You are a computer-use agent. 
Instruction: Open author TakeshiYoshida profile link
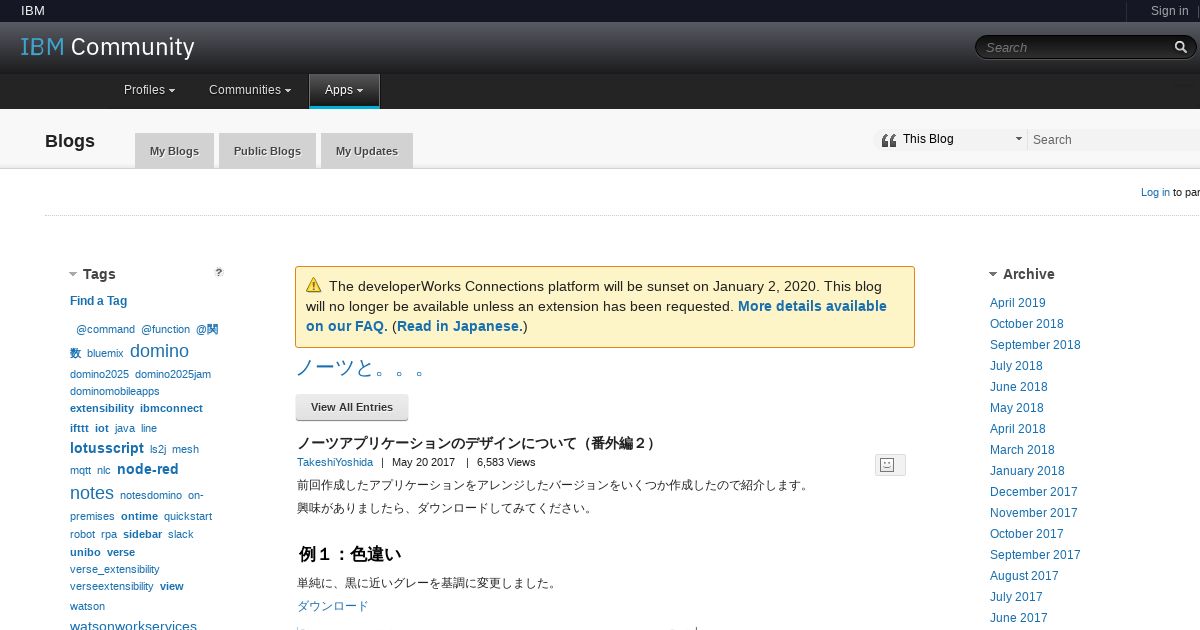335,462
